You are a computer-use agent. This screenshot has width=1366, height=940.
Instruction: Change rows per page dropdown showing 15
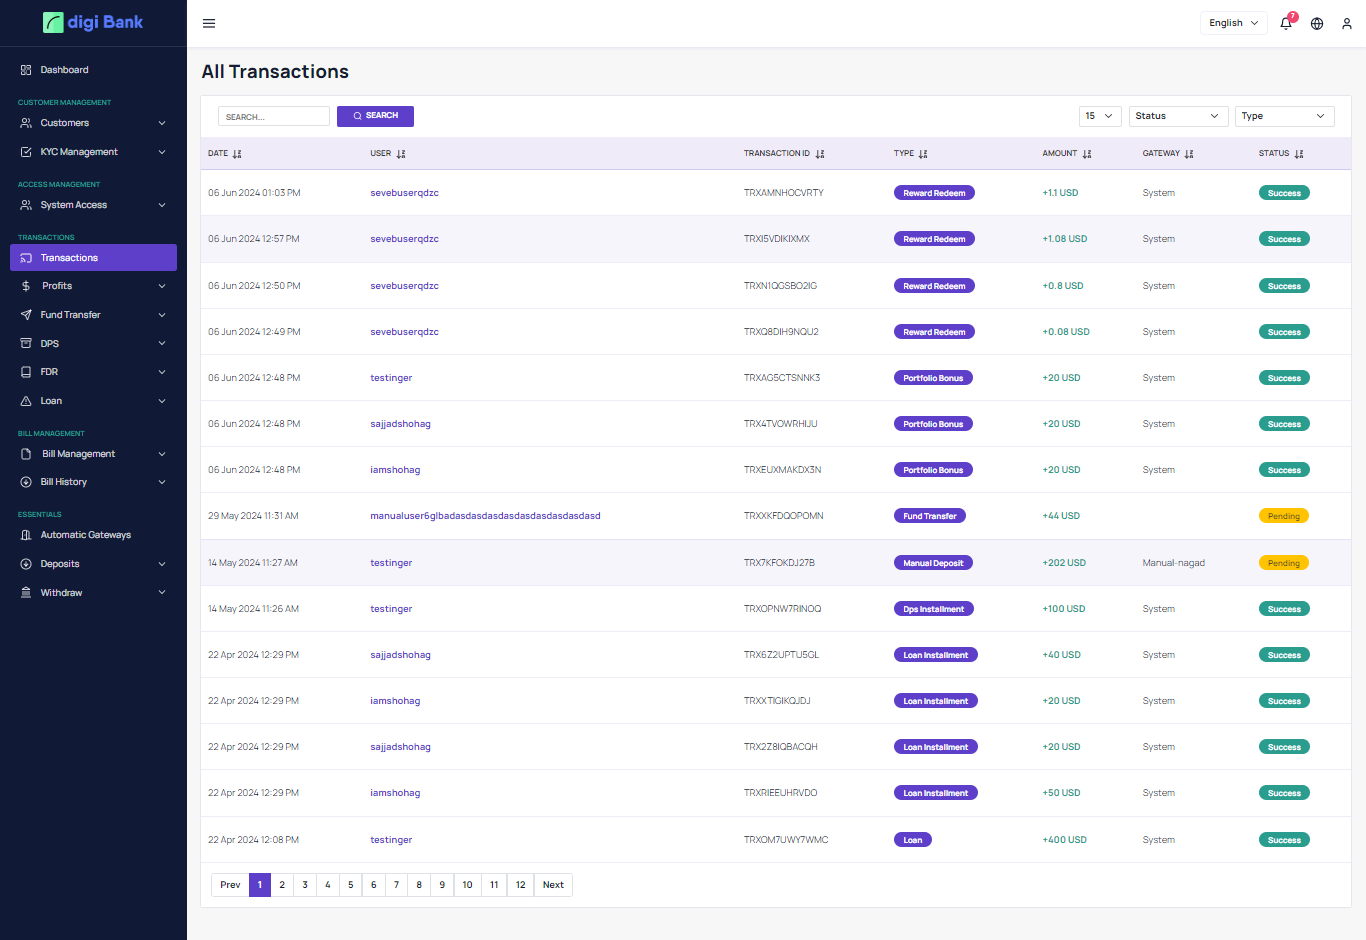1099,116
